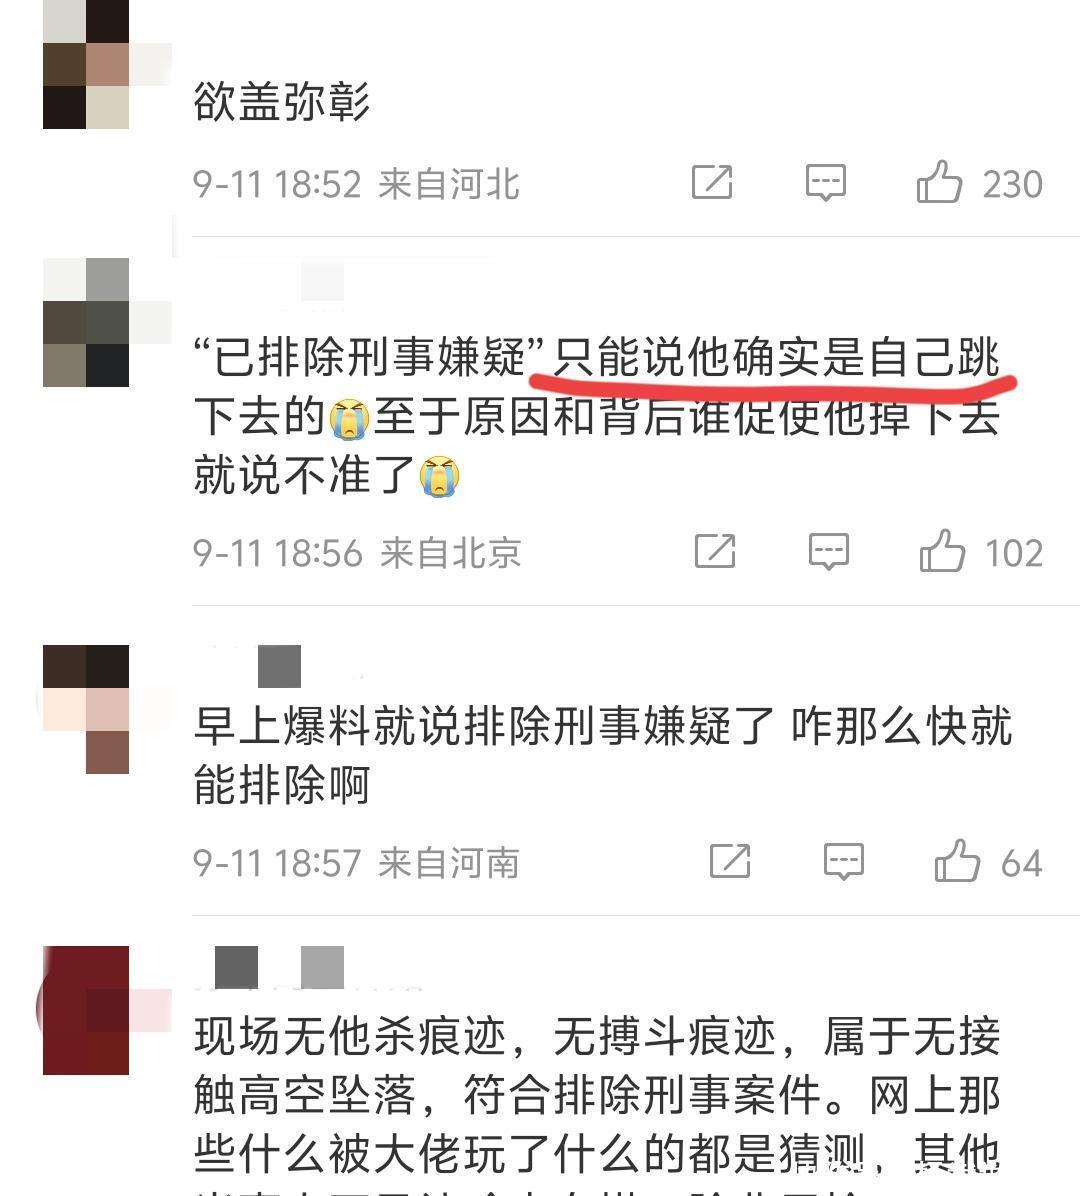Reply to the comment from 北京
1080x1196 pixels.
coord(828,551)
